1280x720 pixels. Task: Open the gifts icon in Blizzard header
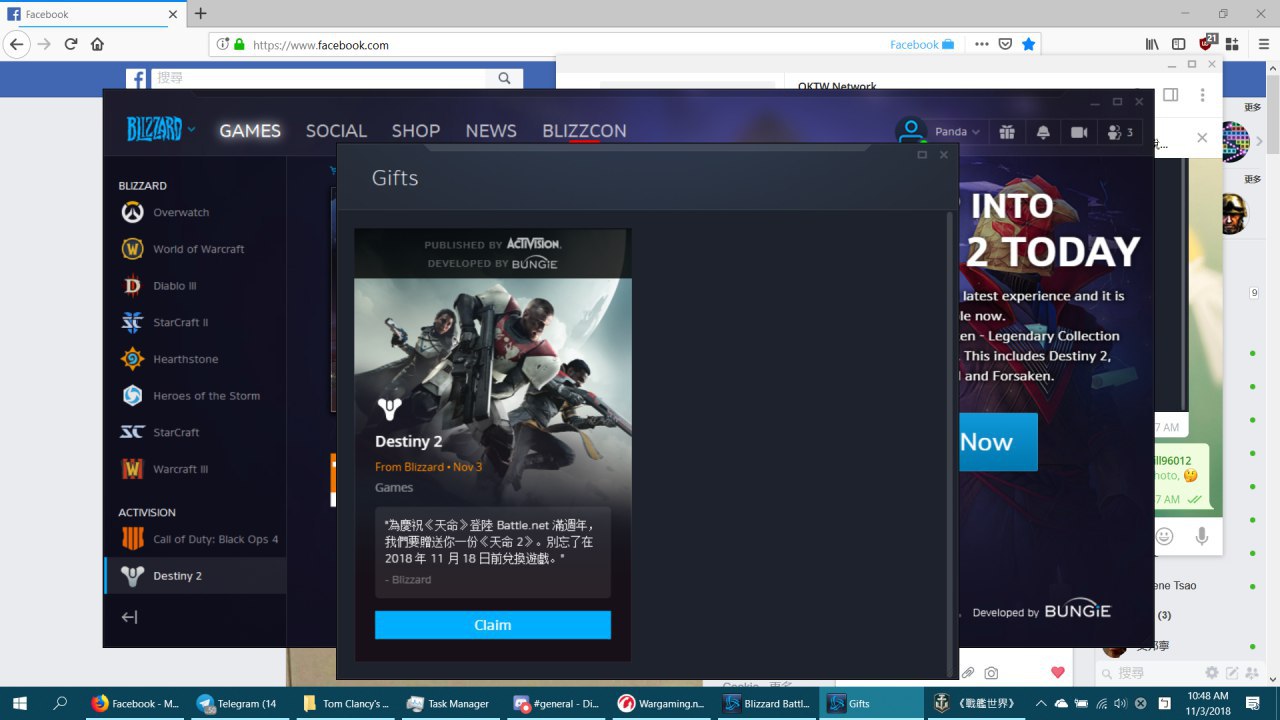[1008, 132]
